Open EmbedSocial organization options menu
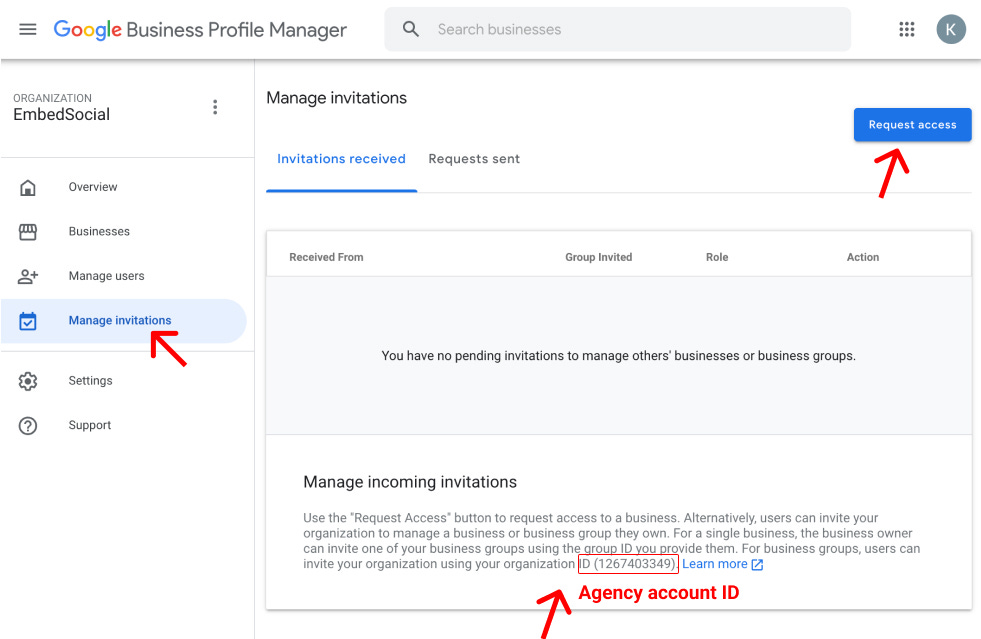 pos(215,107)
